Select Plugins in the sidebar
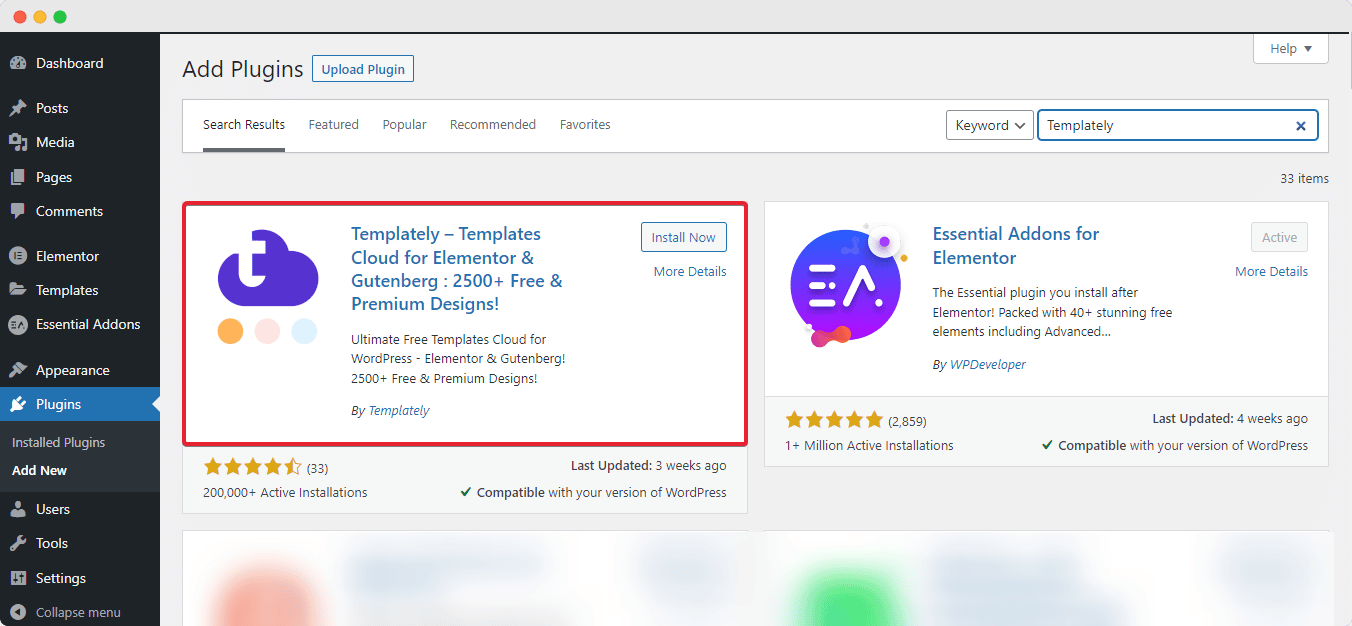Screen dimensions: 1352x626 tap(80, 404)
